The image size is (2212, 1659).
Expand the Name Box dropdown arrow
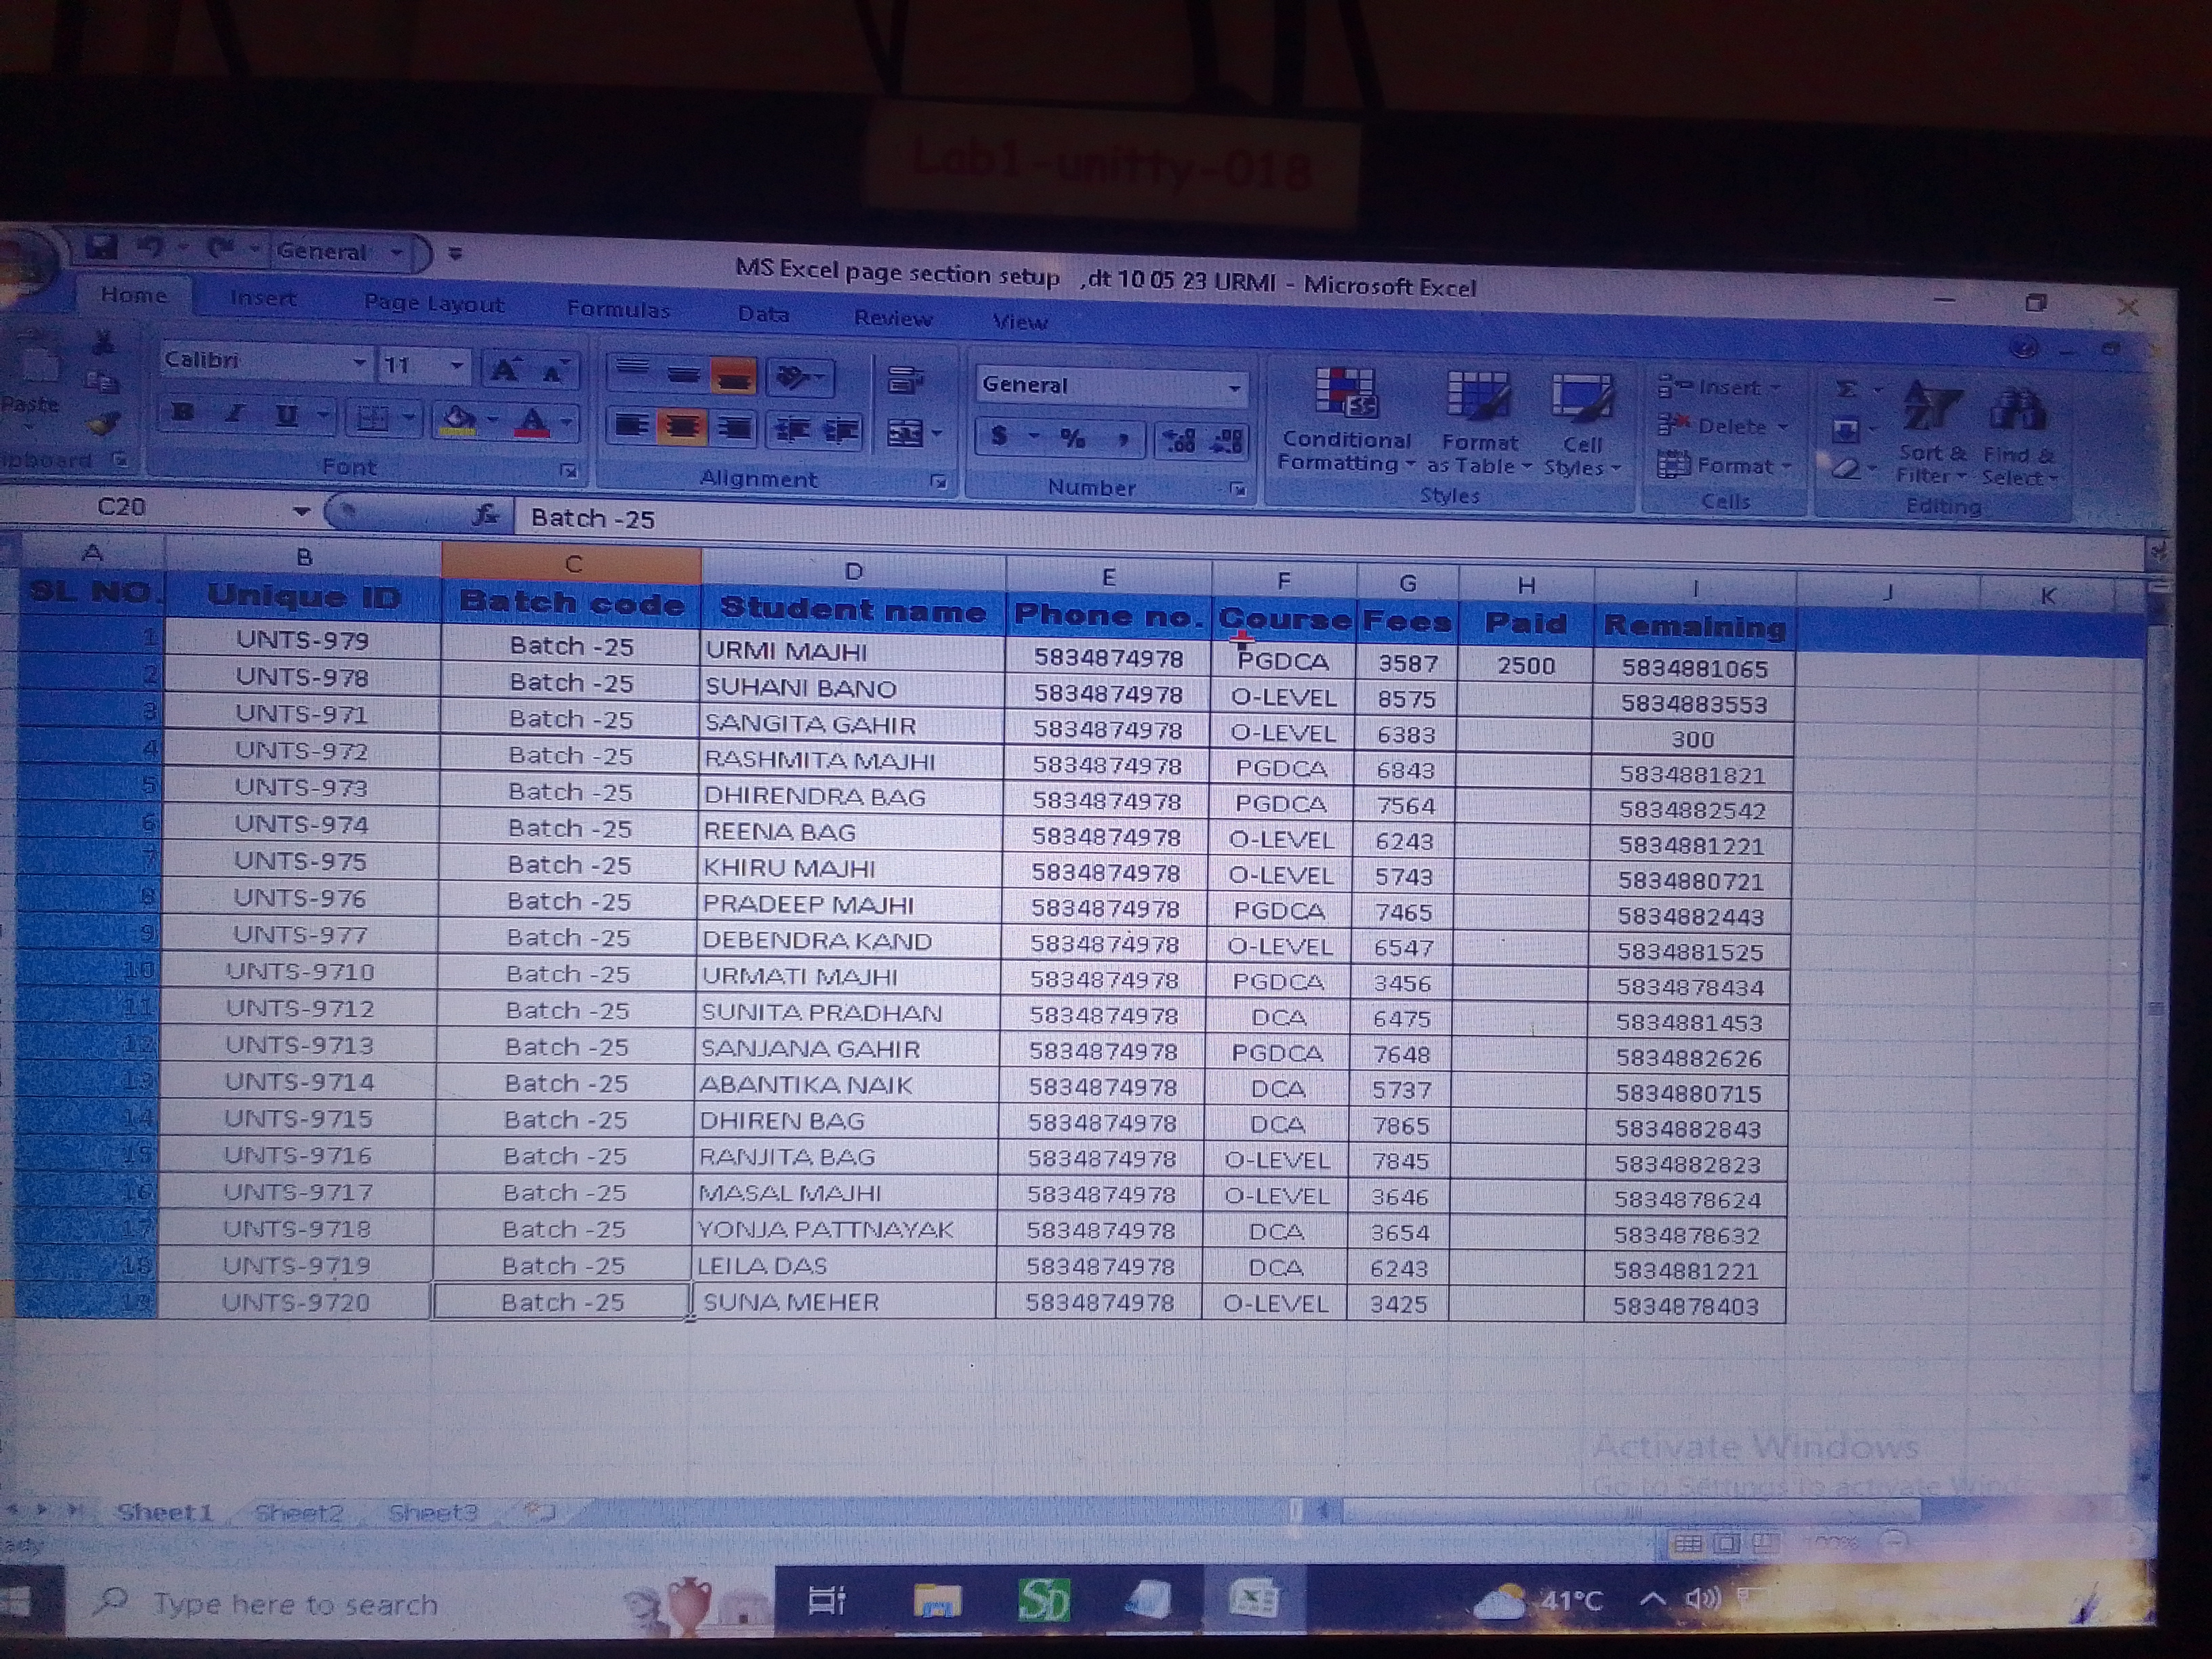coord(301,512)
